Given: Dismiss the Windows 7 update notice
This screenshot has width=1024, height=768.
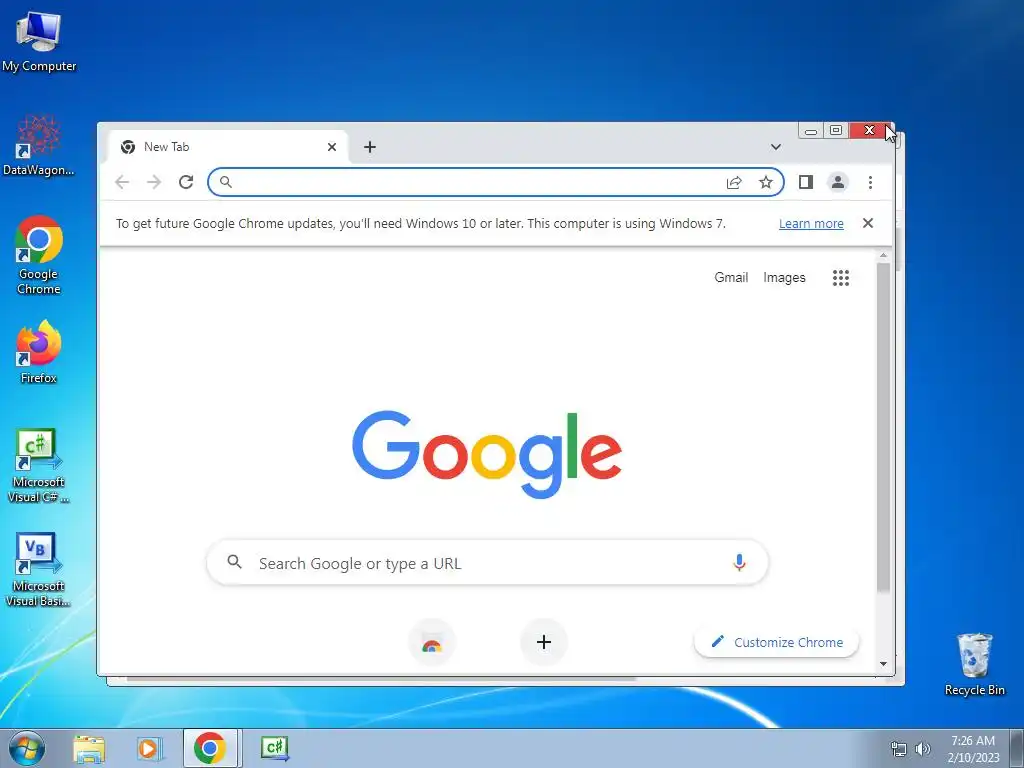Looking at the screenshot, I should point(868,223).
